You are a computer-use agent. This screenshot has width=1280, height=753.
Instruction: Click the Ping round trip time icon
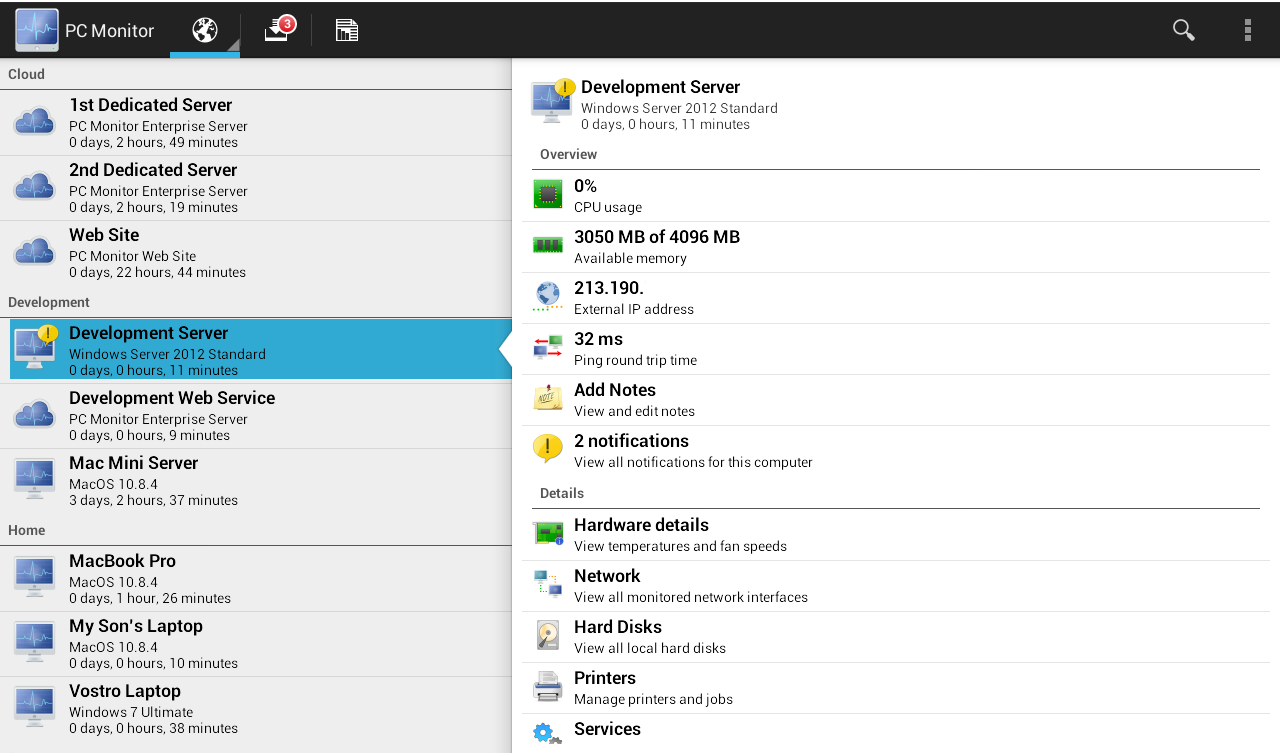click(548, 347)
